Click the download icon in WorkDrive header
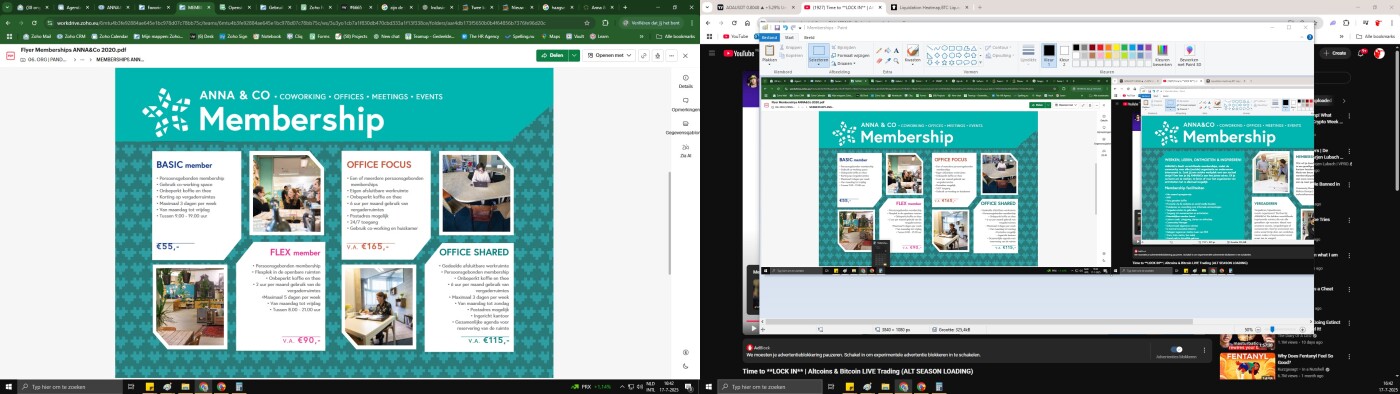 (657, 56)
